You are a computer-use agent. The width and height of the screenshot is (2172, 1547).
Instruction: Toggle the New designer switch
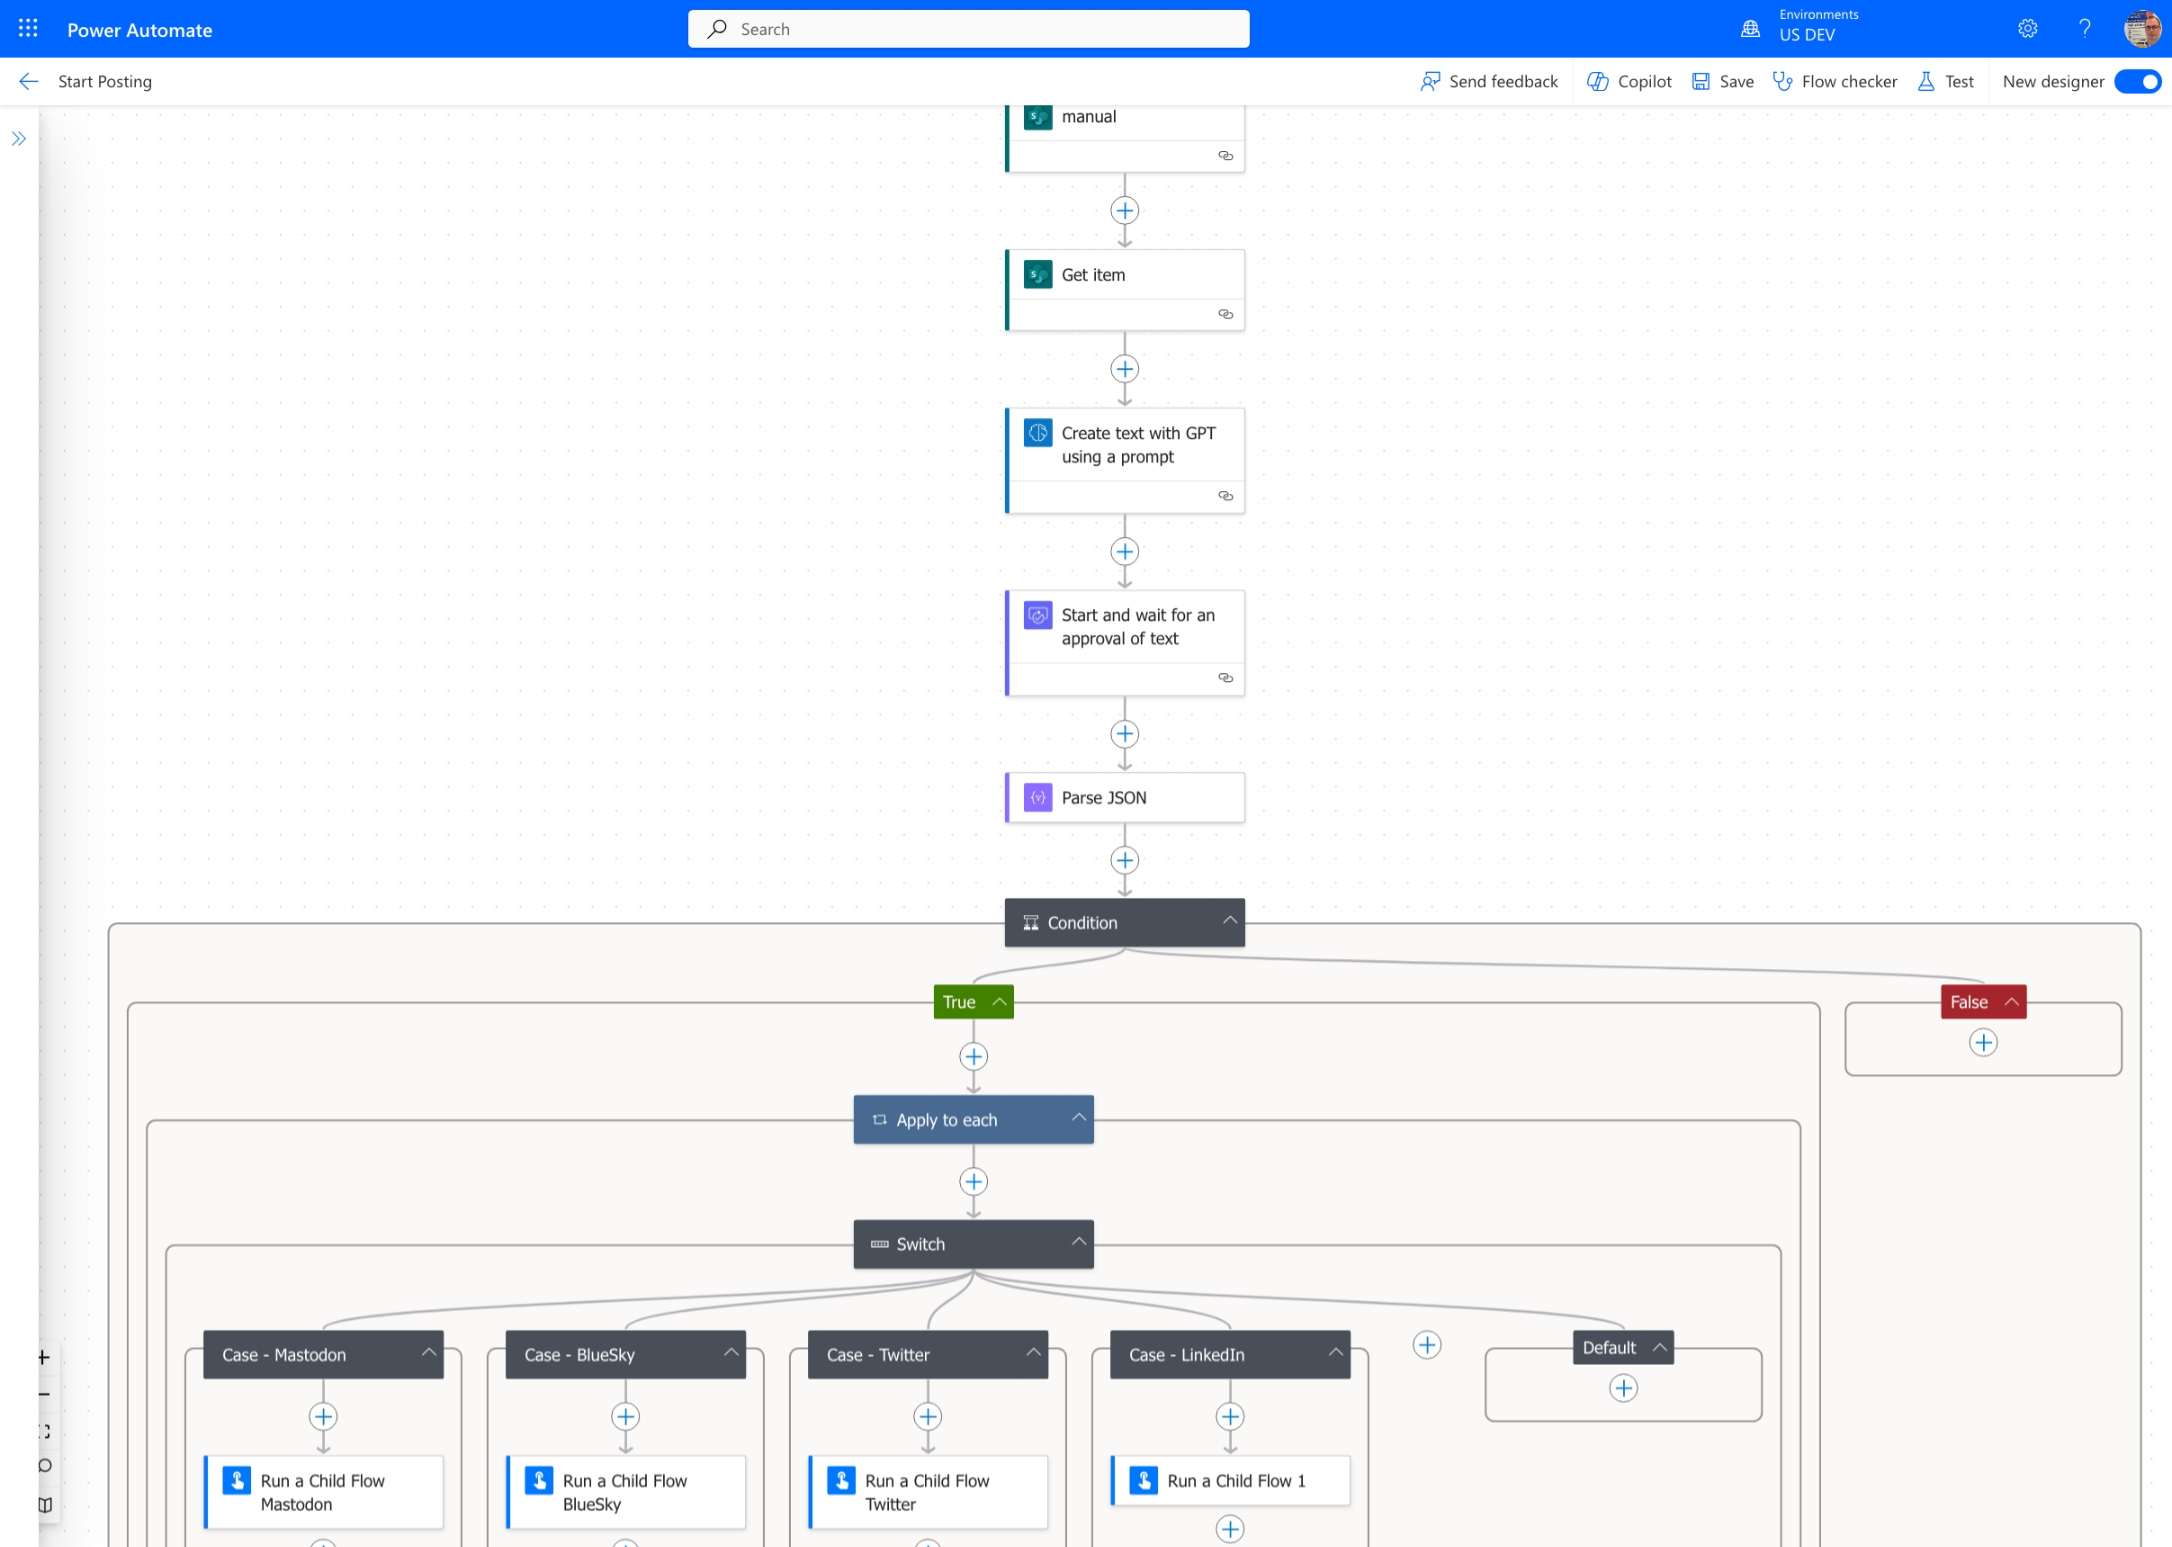(2138, 82)
